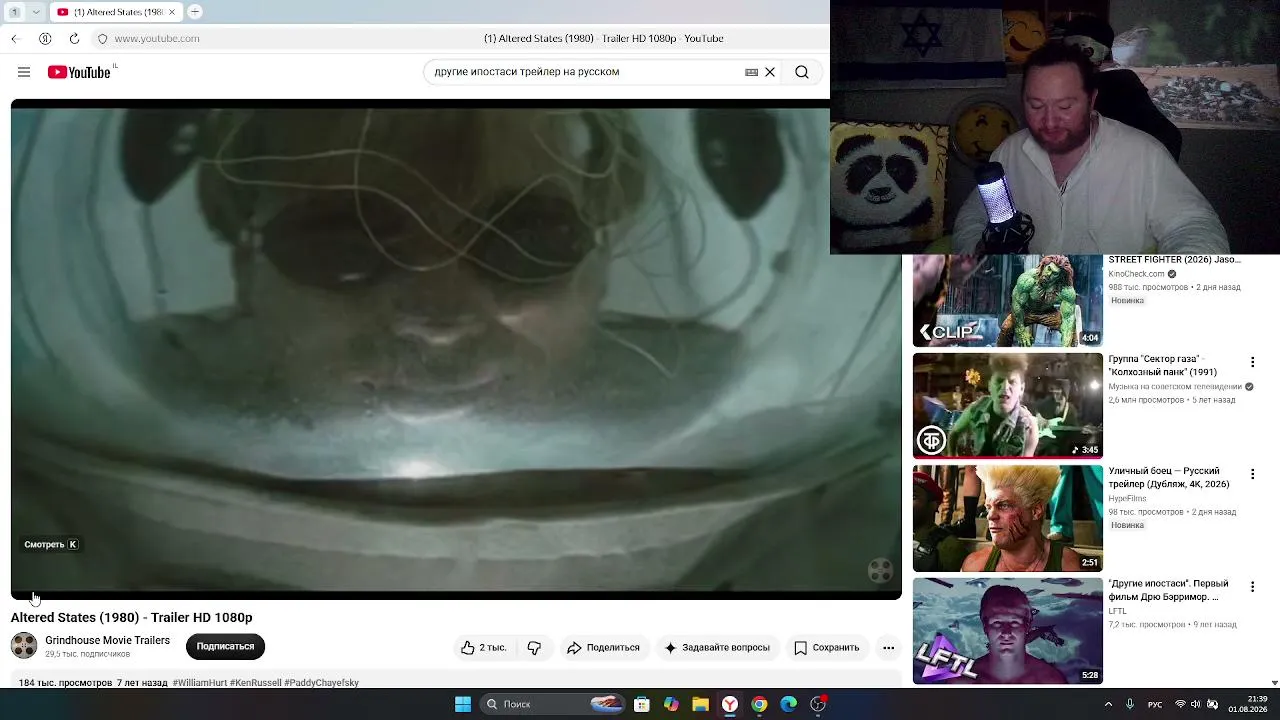The image size is (1280, 720).
Task: Open File Explorer from the taskbar
Action: (701, 704)
